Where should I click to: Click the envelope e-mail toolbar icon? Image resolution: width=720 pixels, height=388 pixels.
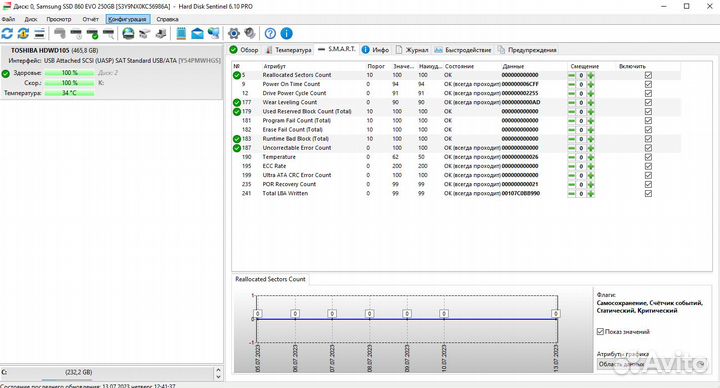coord(197,34)
